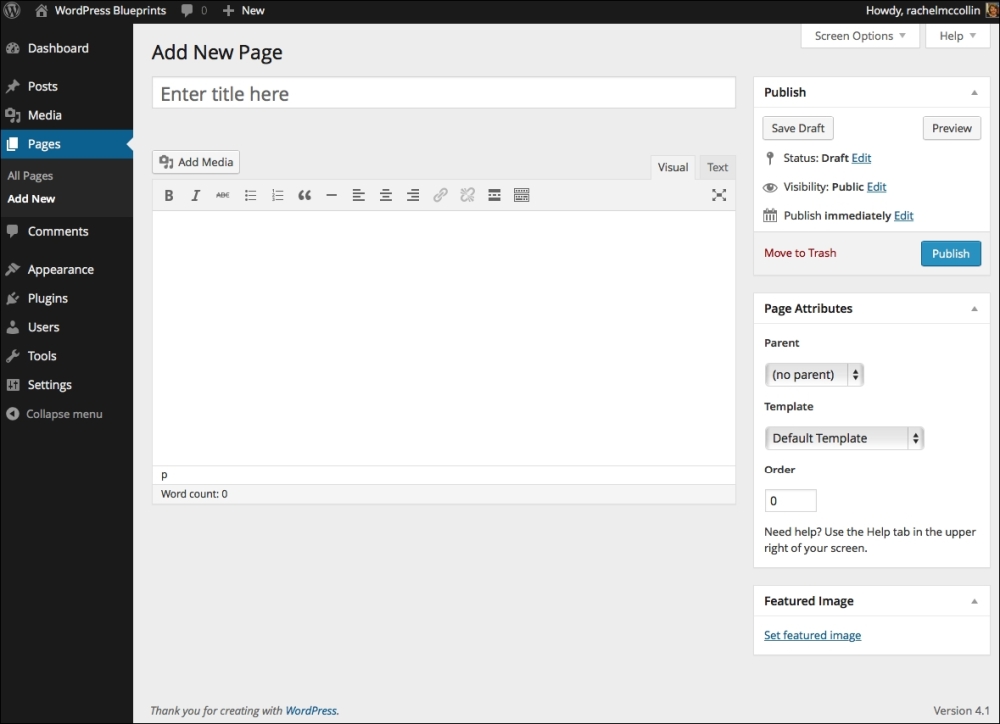Open the Plugins menu
1000x724 pixels.
(x=66, y=299)
